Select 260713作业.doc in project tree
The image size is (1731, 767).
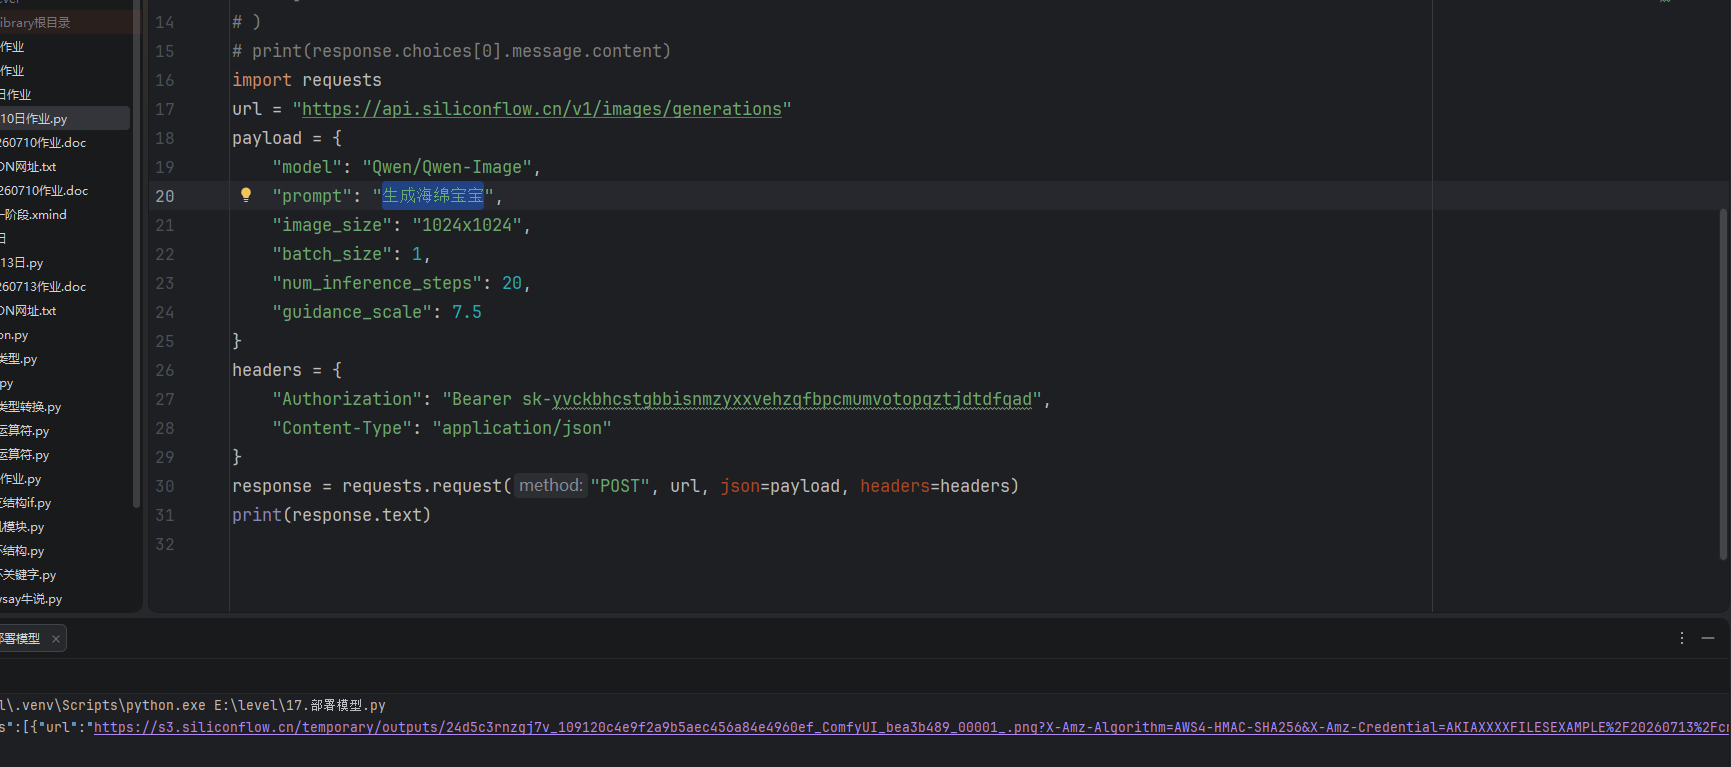(43, 286)
